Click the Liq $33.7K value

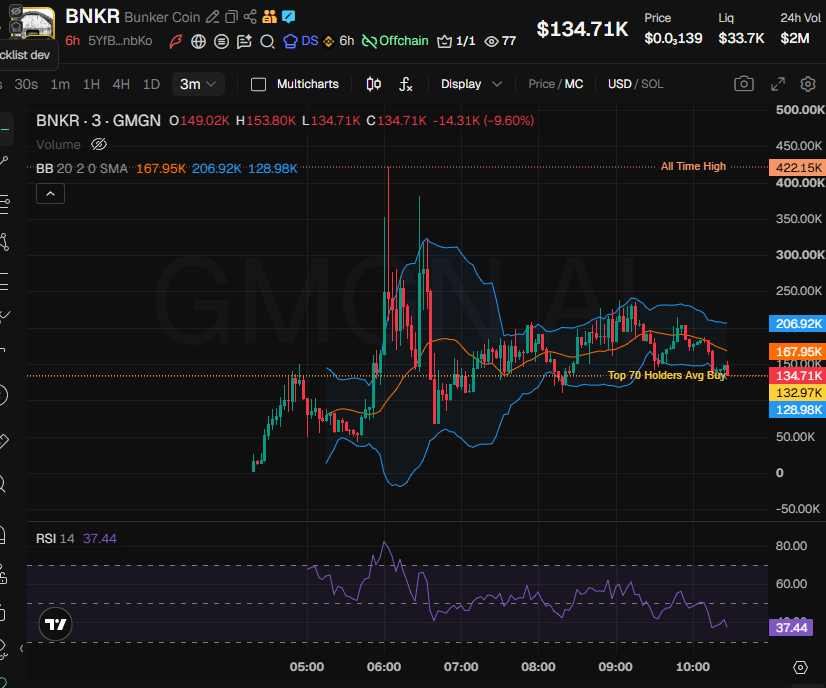tap(741, 38)
